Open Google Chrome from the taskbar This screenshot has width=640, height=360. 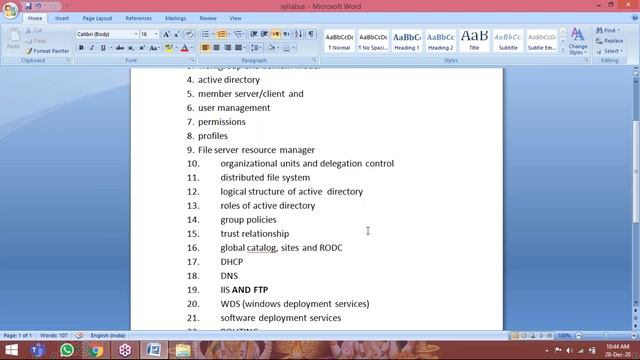pyautogui.click(x=96, y=350)
